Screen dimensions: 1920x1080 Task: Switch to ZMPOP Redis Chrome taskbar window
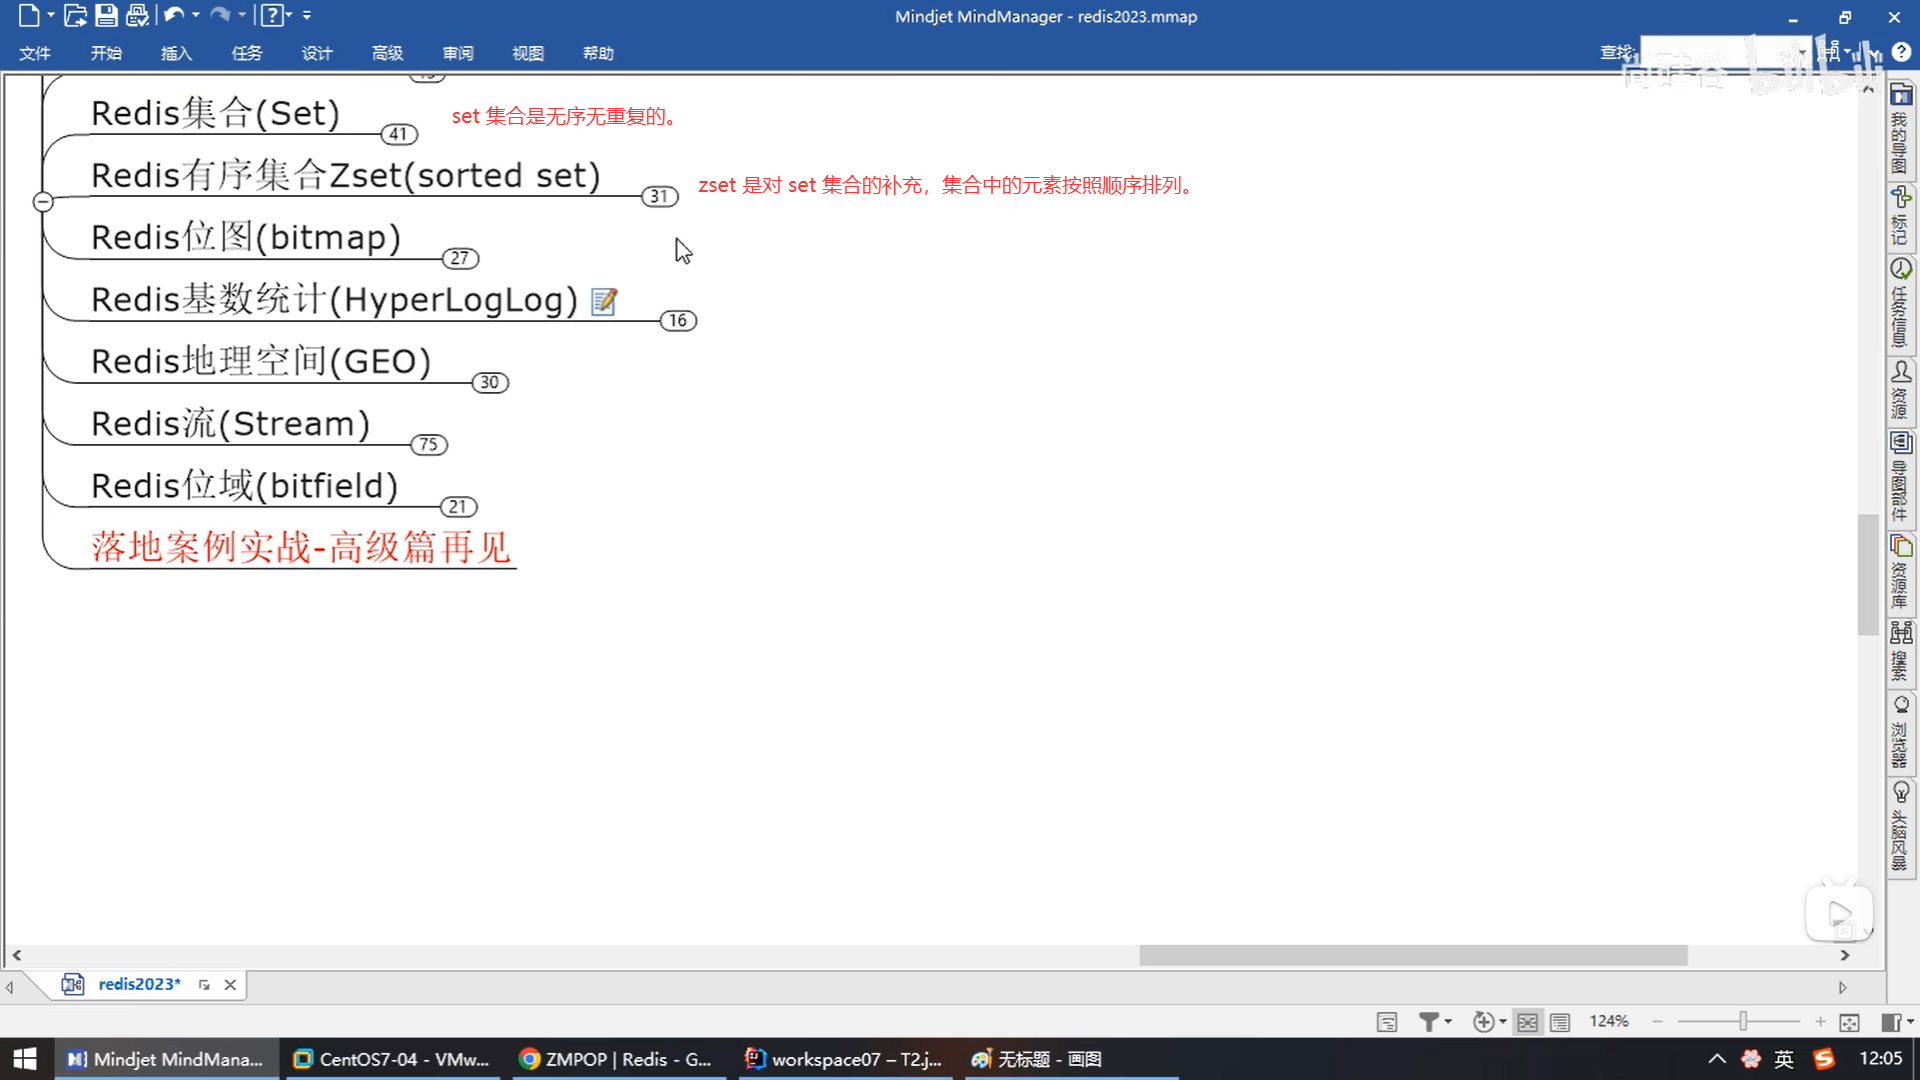[x=617, y=1059]
